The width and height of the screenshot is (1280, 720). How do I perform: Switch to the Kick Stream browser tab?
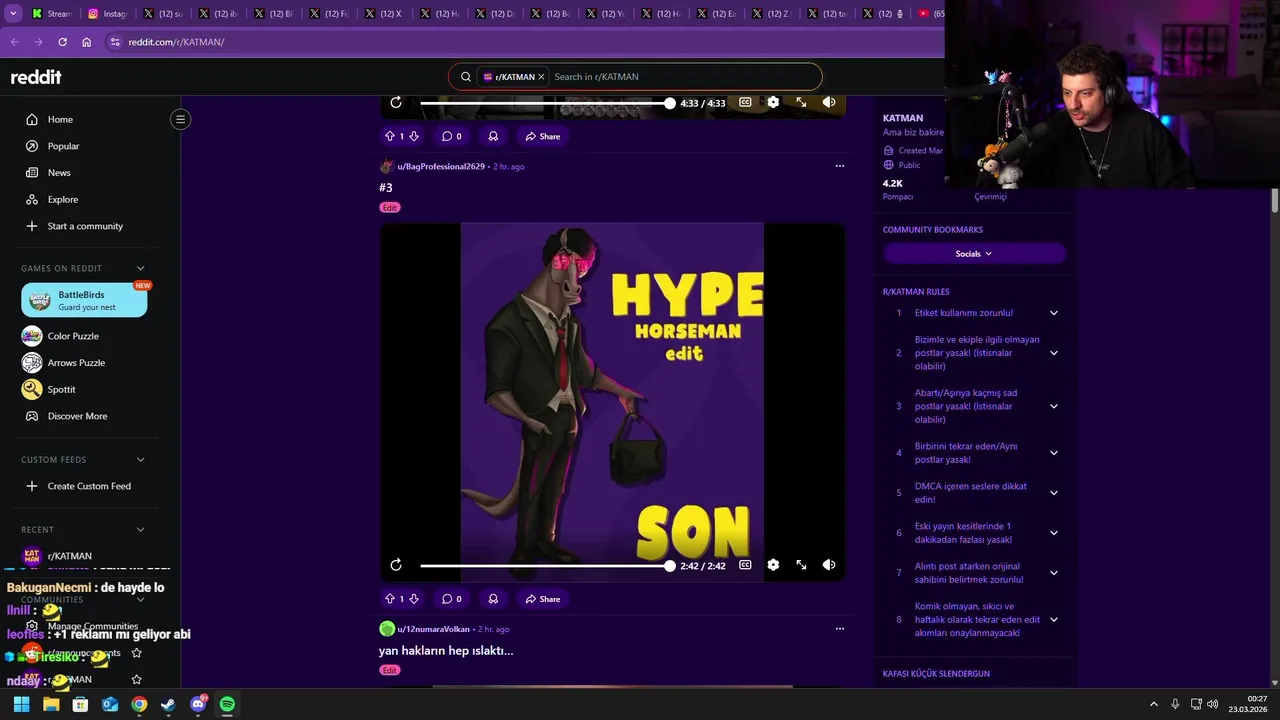50,14
